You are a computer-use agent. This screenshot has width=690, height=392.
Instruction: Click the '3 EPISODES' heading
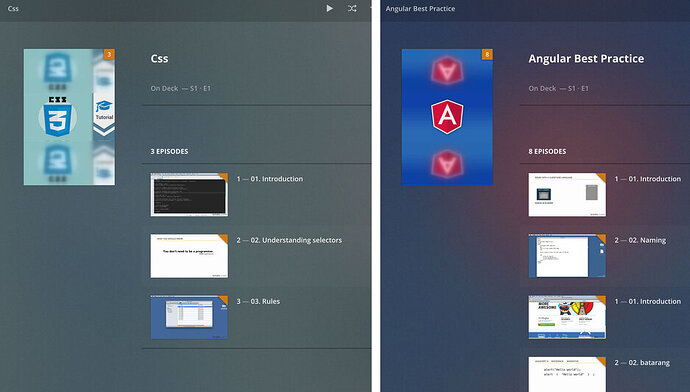(169, 151)
